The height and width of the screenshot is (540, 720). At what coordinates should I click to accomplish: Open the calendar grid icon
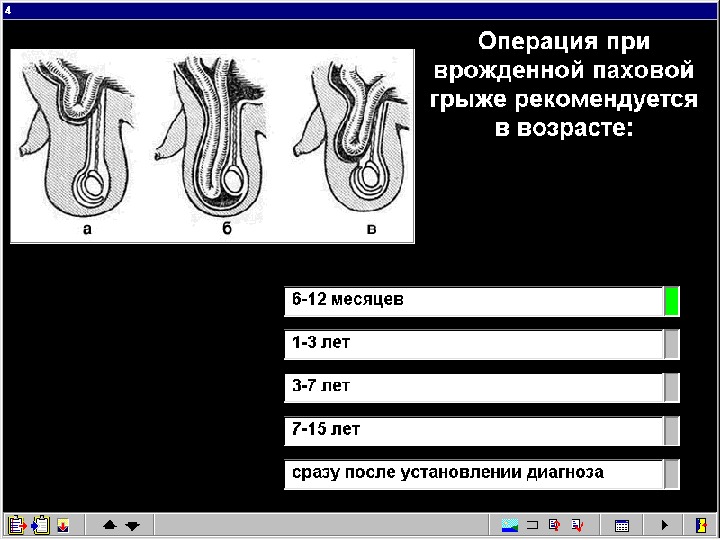coord(622,525)
